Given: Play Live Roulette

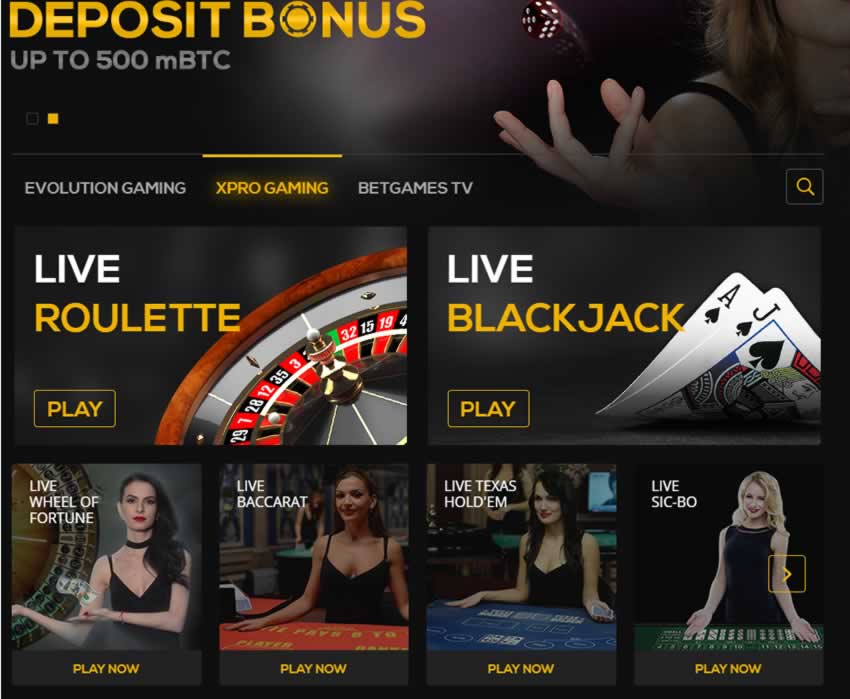Looking at the screenshot, I should click(75, 408).
